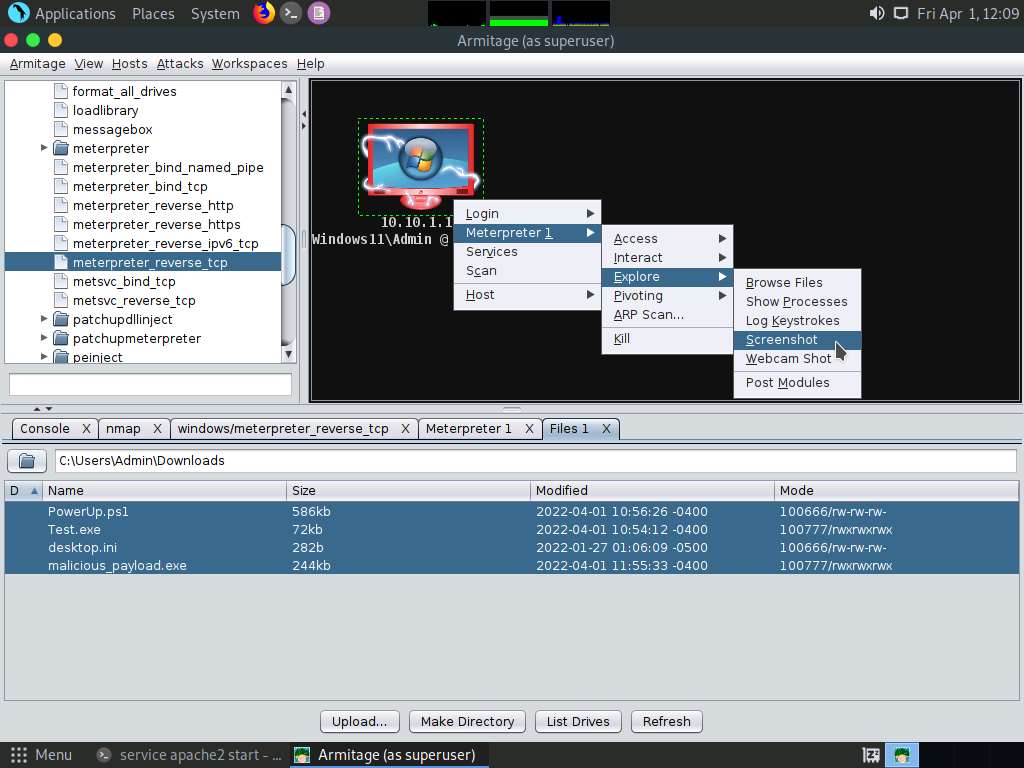Click the folder icon beside the path field

27,461
